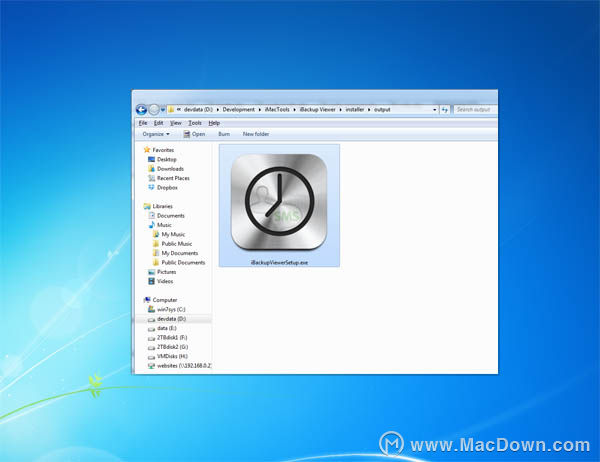
Task: Click the Videos library icon
Action: pos(152,281)
